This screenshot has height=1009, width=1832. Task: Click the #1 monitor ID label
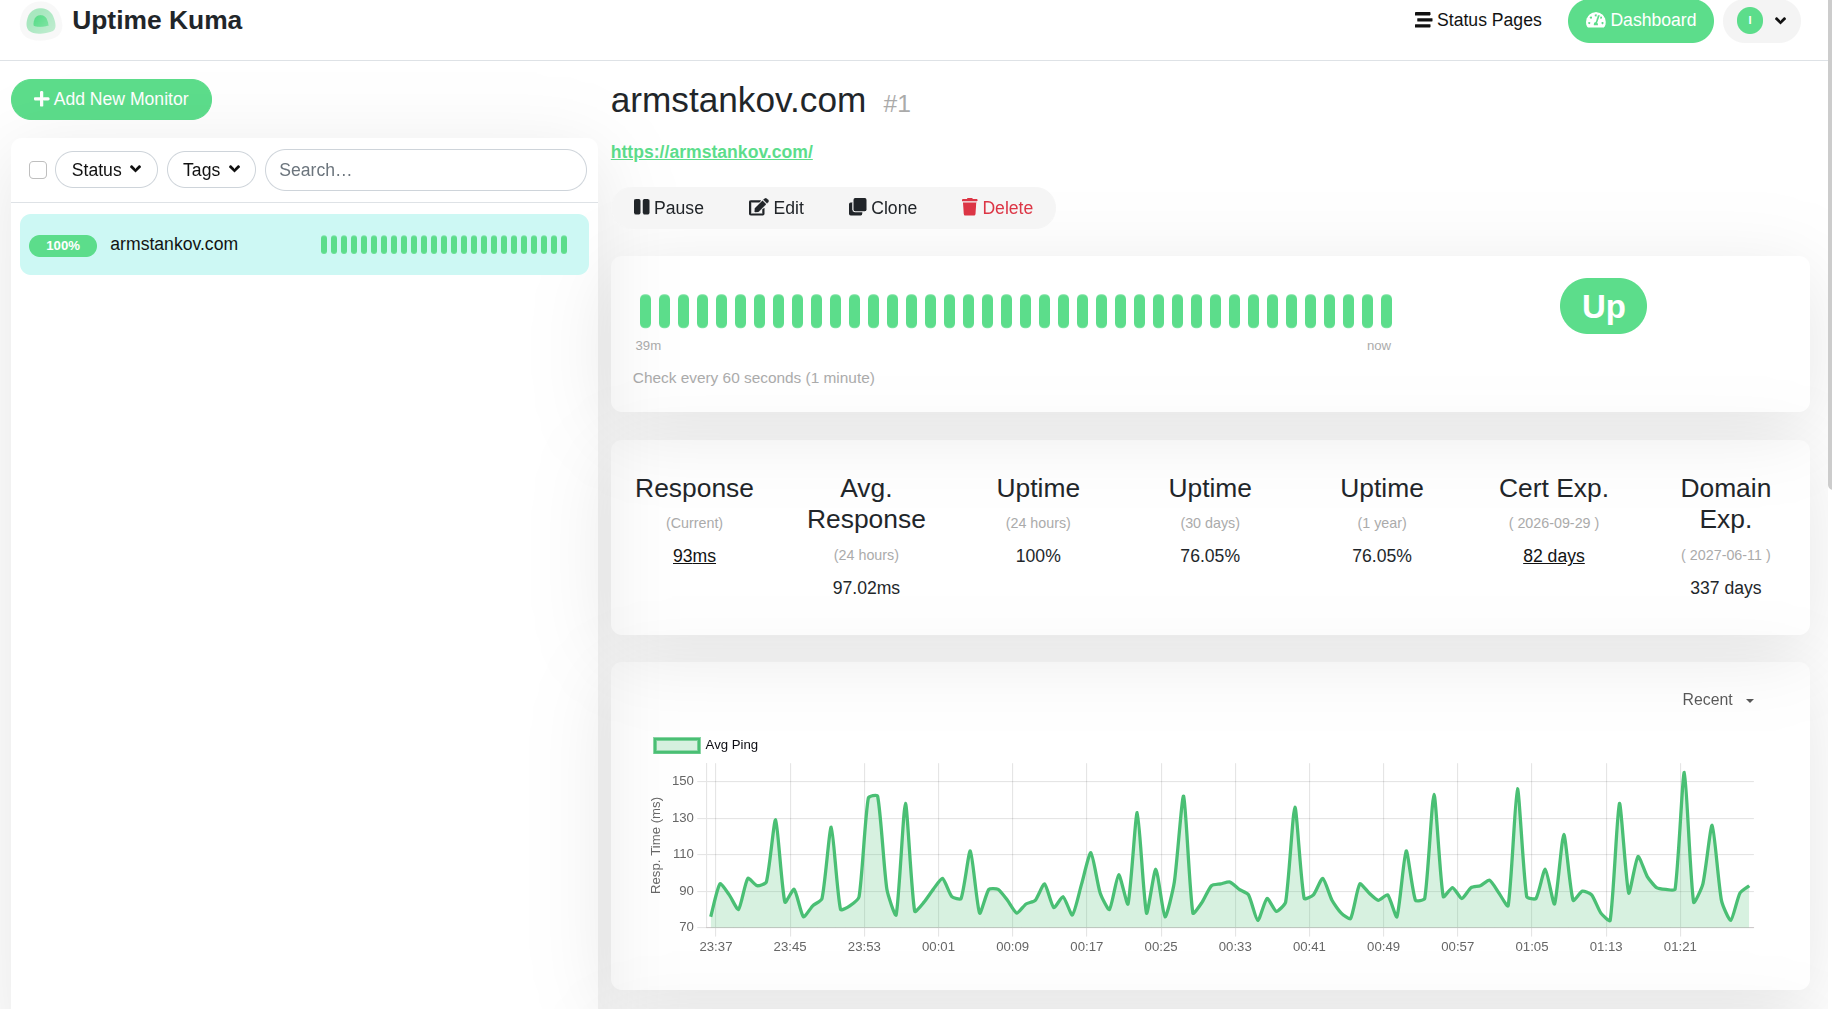click(897, 104)
